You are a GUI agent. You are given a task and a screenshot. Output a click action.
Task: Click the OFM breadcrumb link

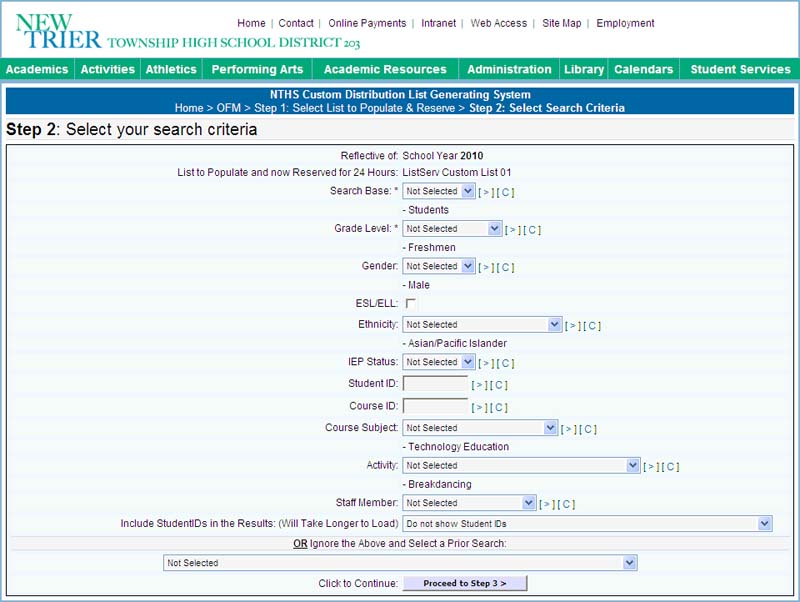[229, 108]
